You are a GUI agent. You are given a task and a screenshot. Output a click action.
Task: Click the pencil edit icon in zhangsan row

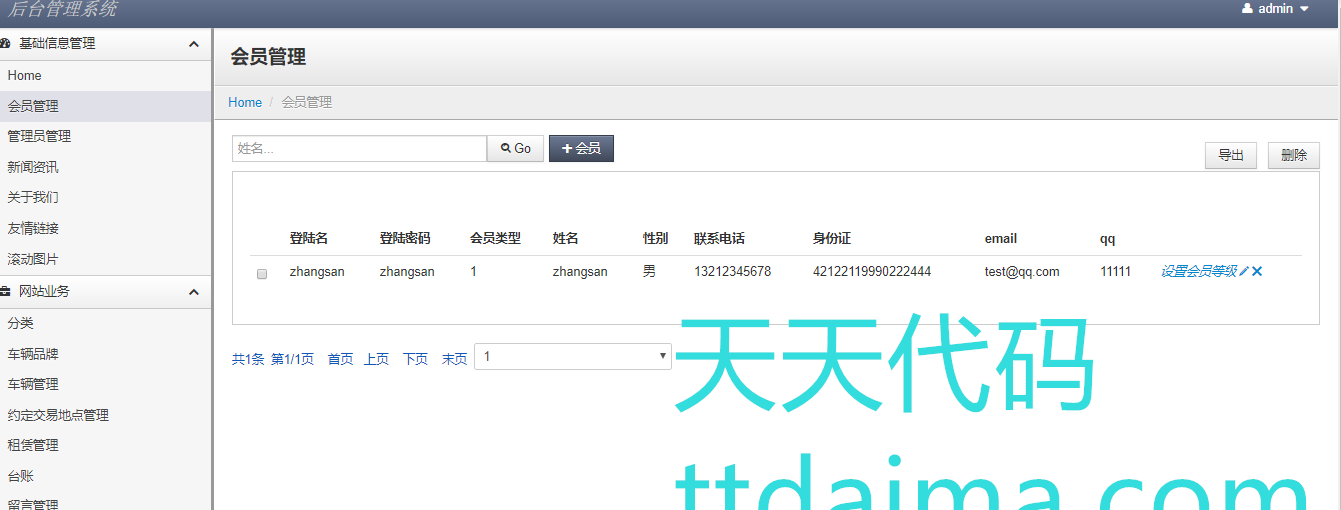tap(1244, 272)
